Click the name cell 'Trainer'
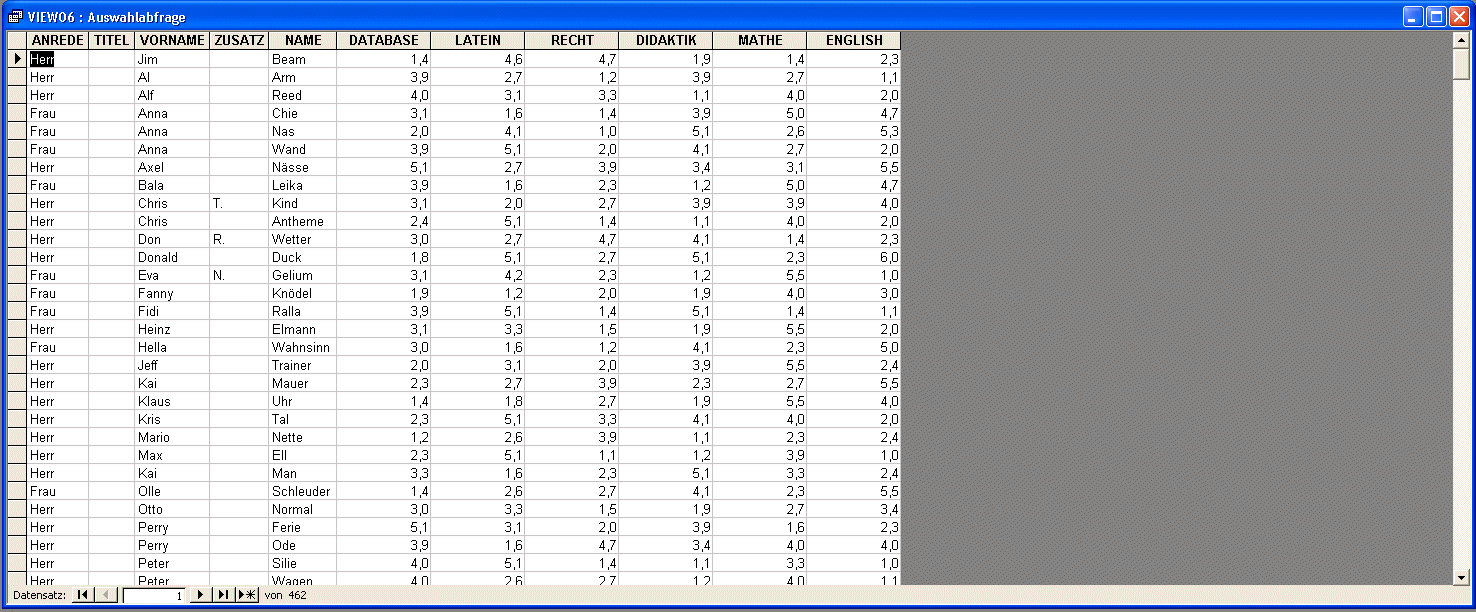Image resolution: width=1476 pixels, height=612 pixels. click(x=303, y=365)
